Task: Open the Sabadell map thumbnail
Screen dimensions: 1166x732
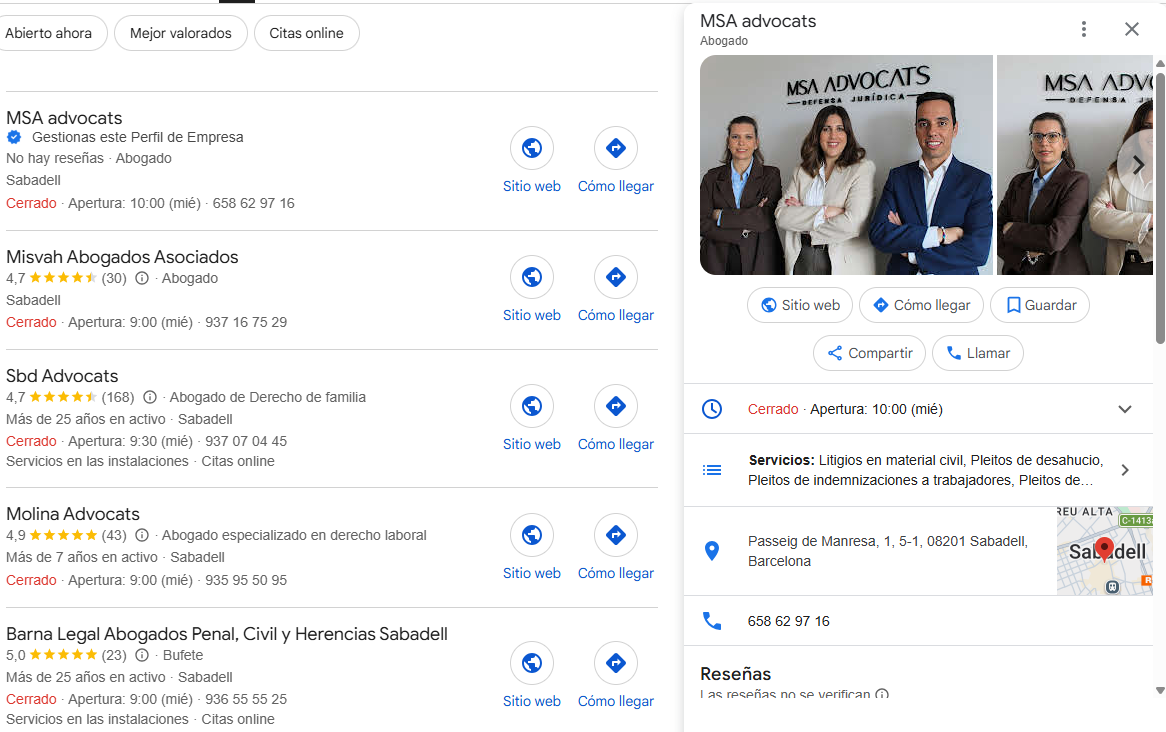Action: (1105, 551)
